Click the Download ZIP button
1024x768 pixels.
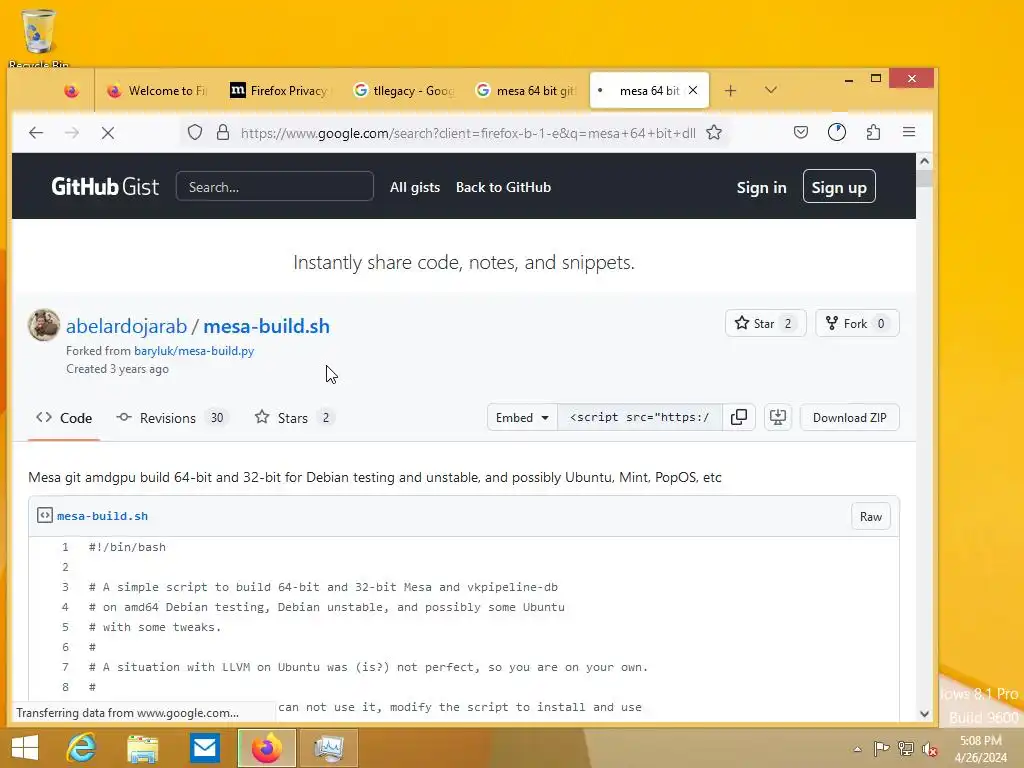[x=849, y=417]
